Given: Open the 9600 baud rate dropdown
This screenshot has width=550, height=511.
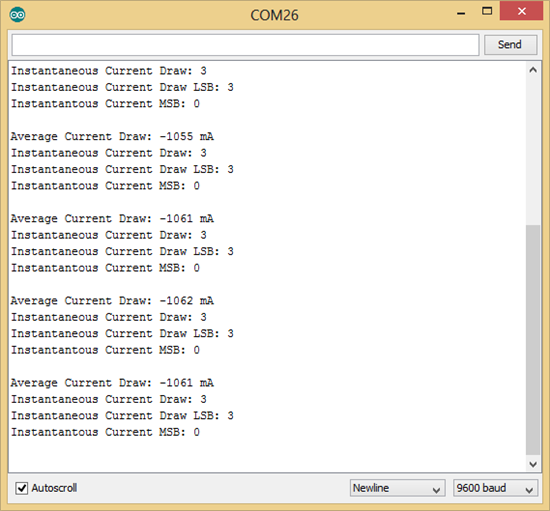Looking at the screenshot, I should 496,488.
